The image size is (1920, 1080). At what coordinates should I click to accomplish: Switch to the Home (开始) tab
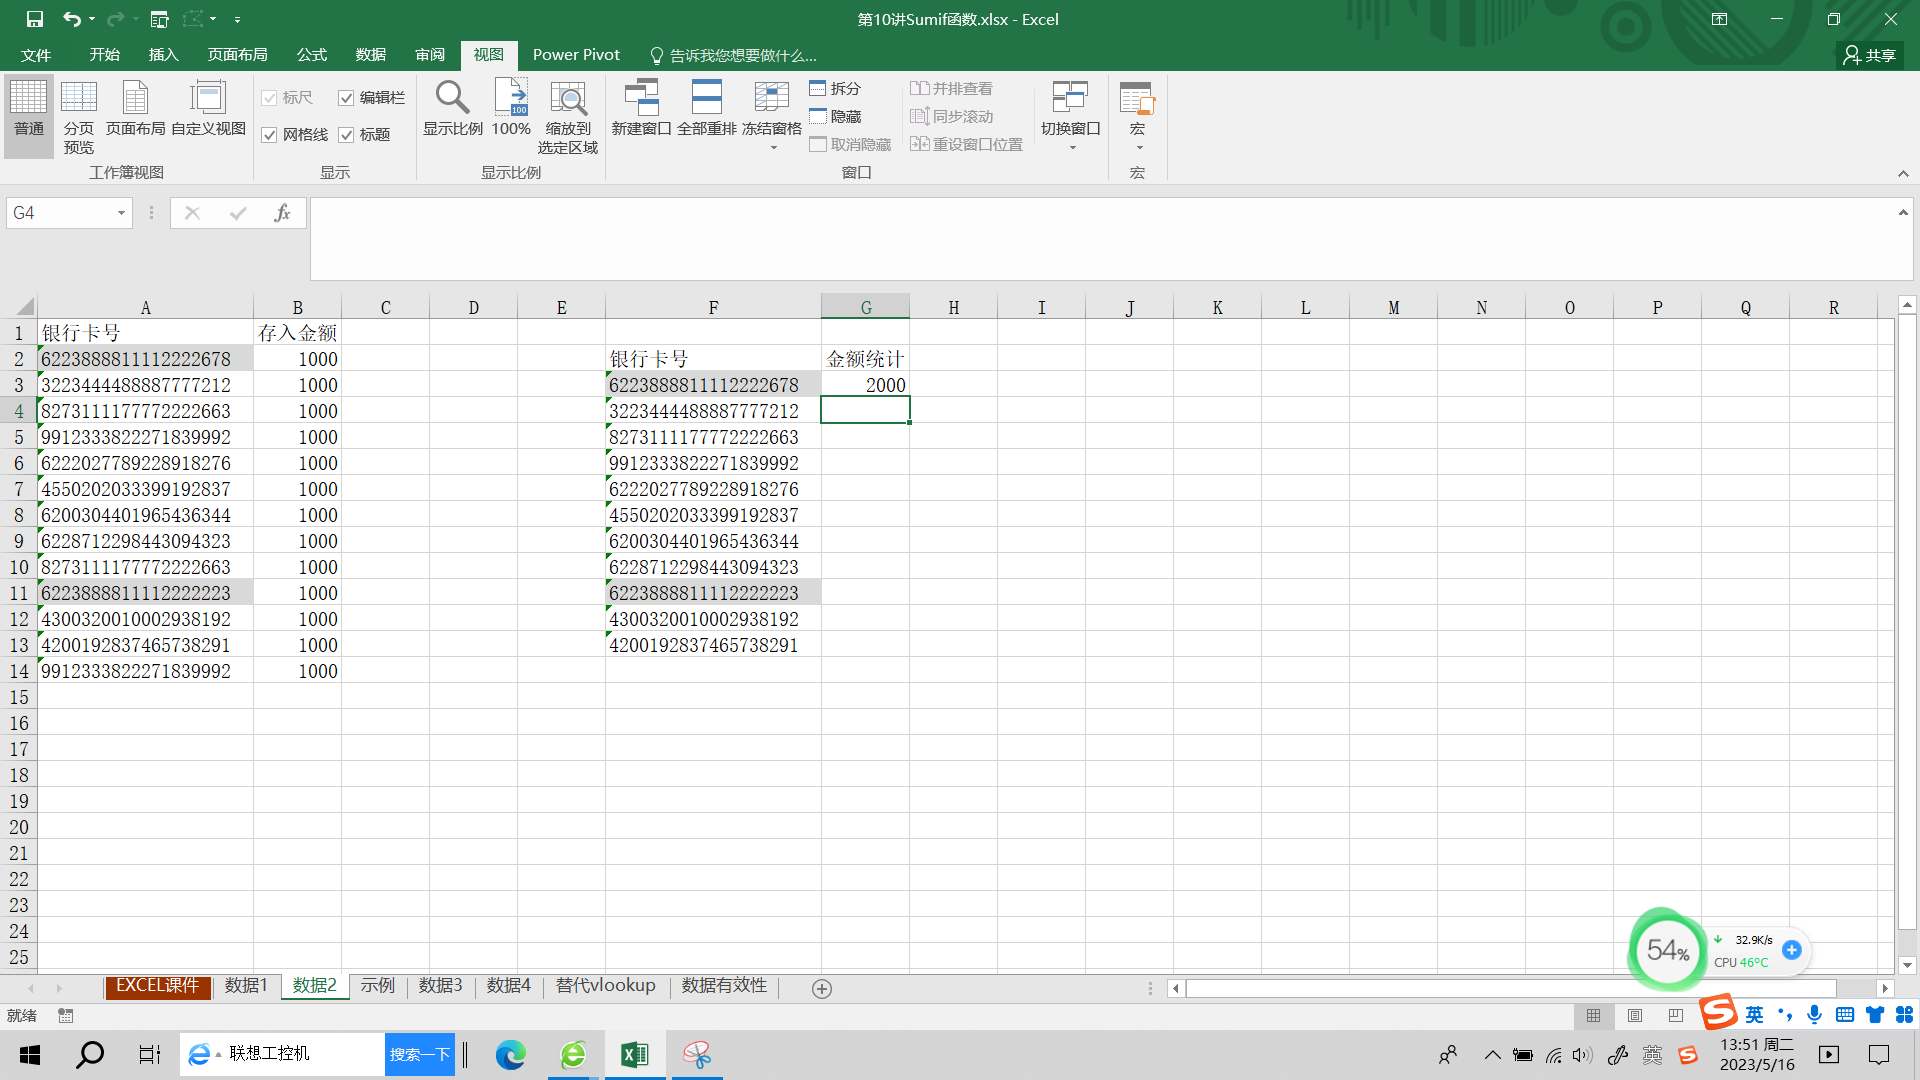pos(104,55)
